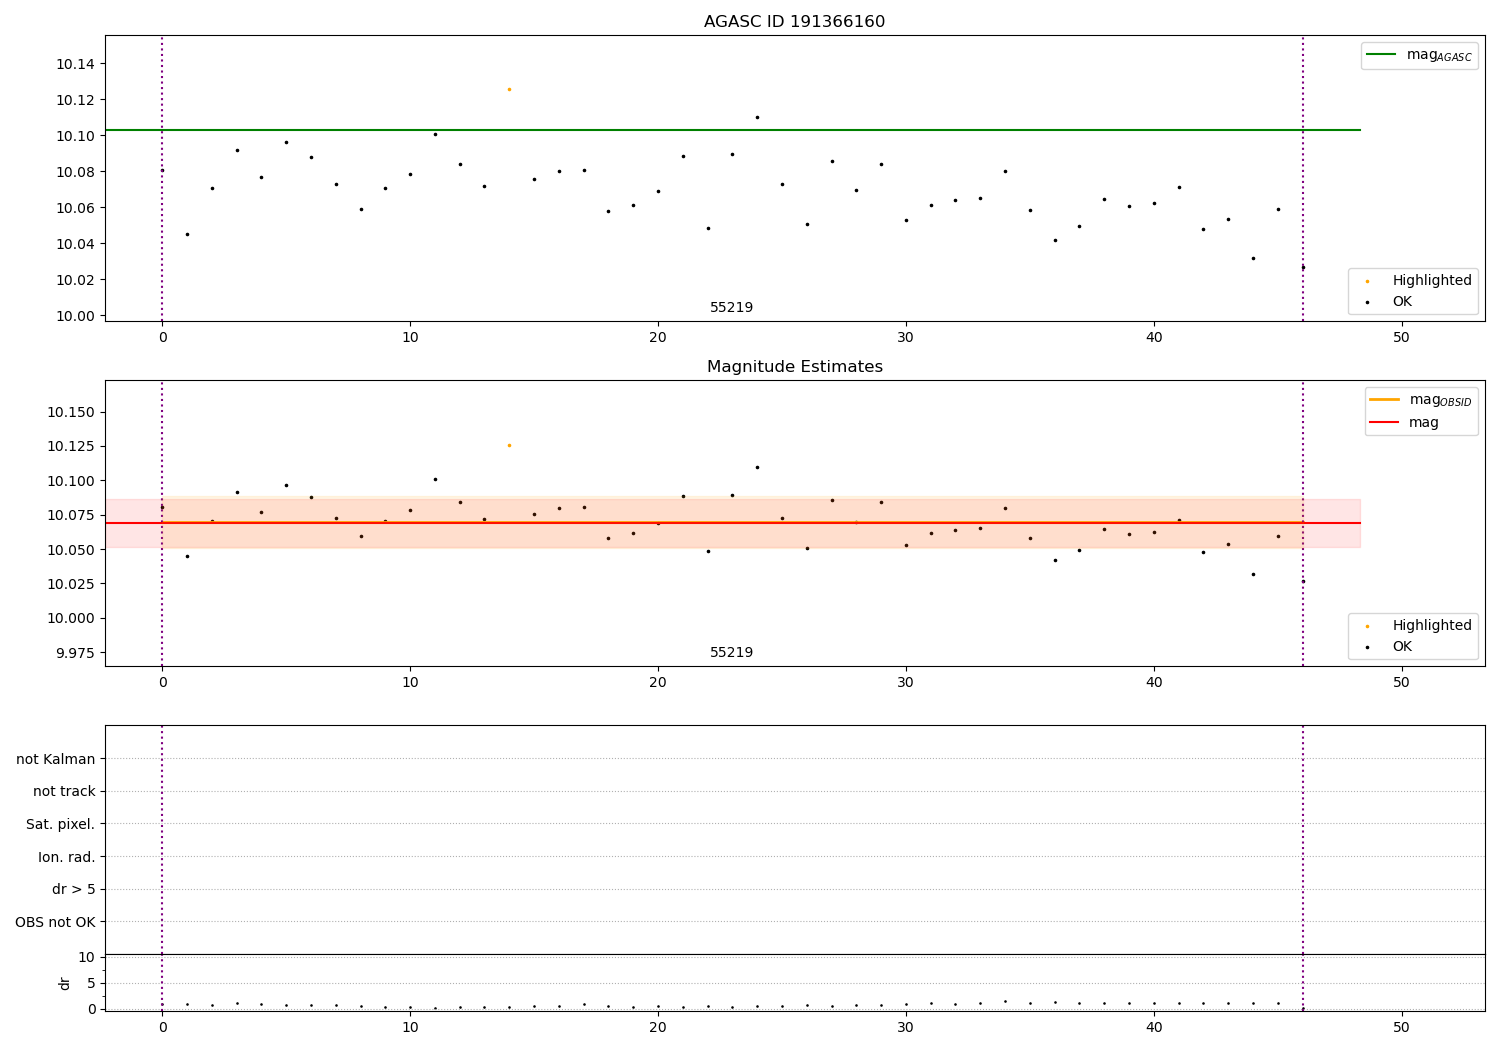Click the "Magnitude Estimates" plot title
This screenshot has width=1500, height=1050.
(x=794, y=367)
